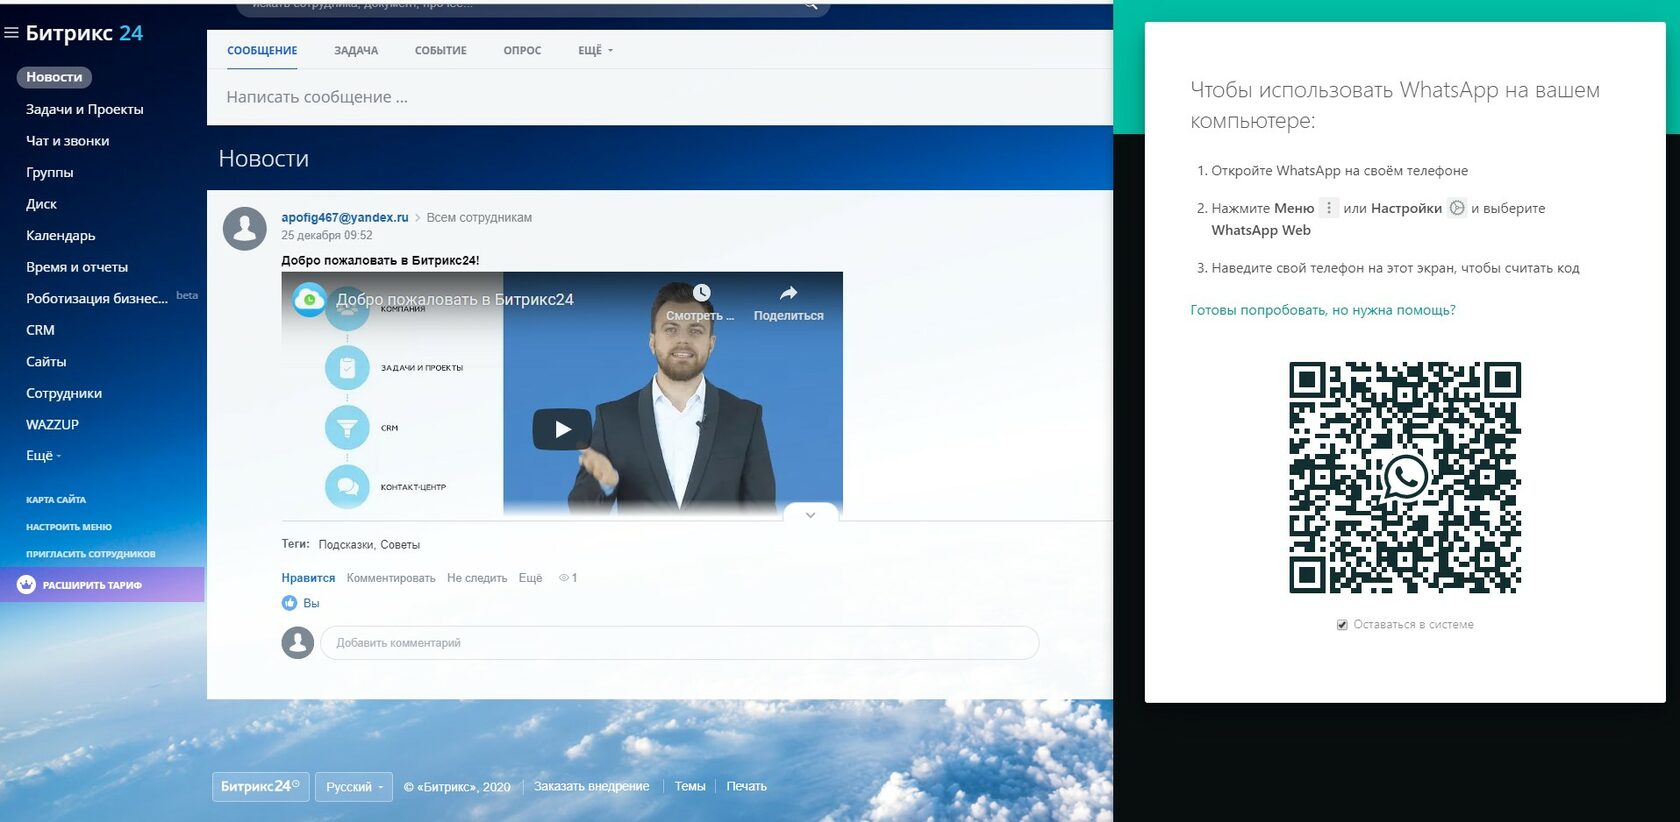This screenshot has width=1680, height=822.
Task: Select the Опрос tab
Action: pyautogui.click(x=522, y=50)
